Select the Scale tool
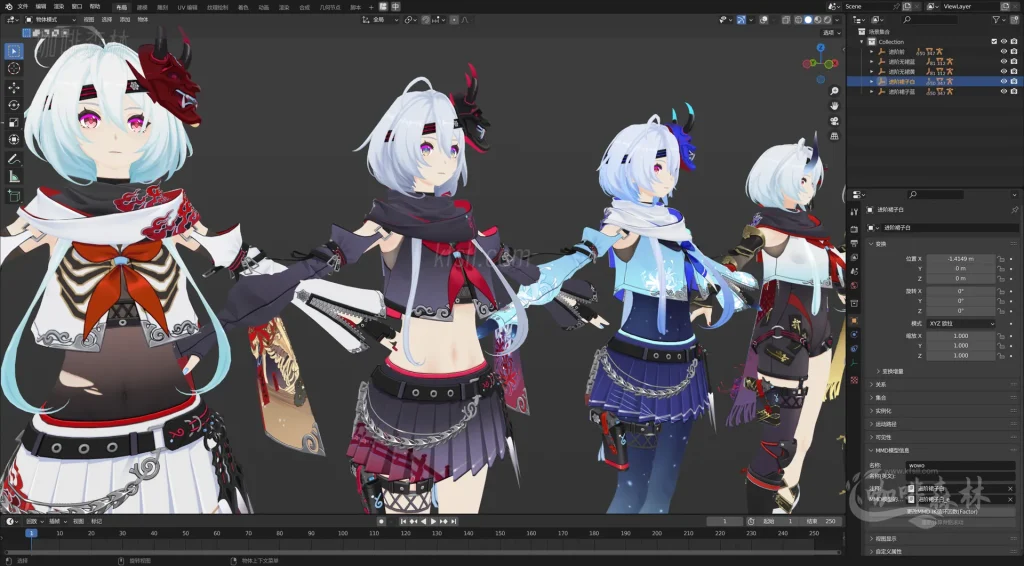This screenshot has height=566, width=1024. point(14,122)
